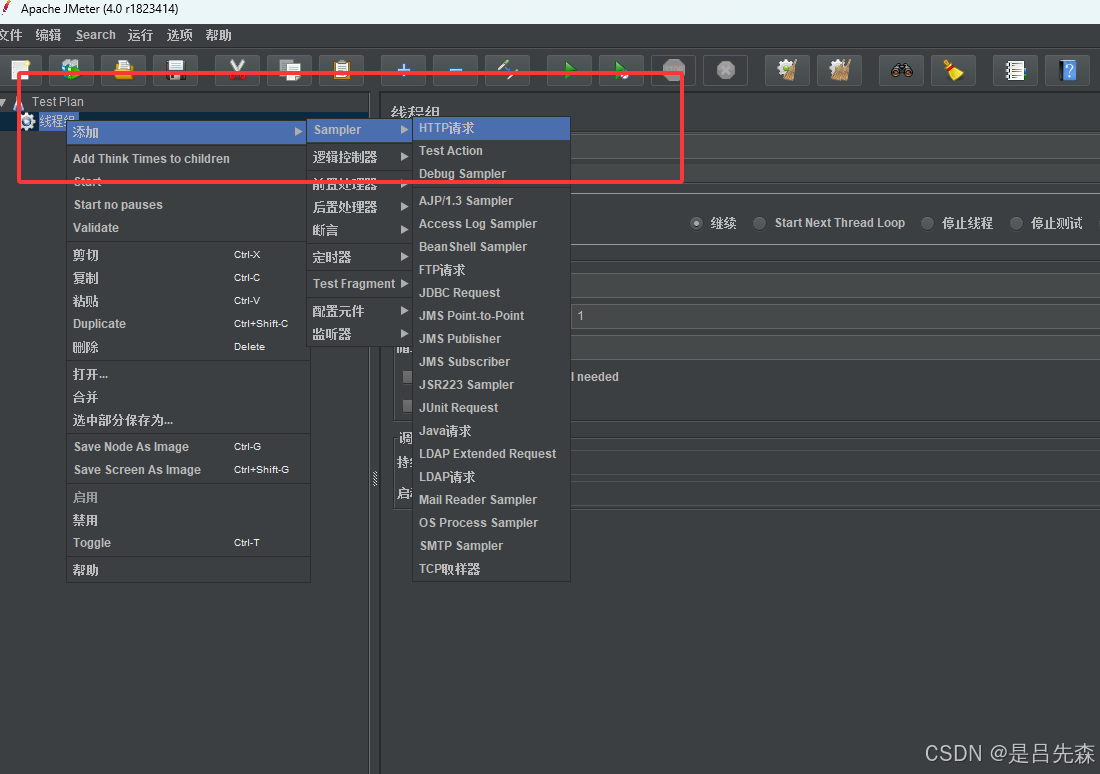This screenshot has height=774, width=1100.
Task: Open the 编辑 menu in menu bar
Action: (48, 35)
